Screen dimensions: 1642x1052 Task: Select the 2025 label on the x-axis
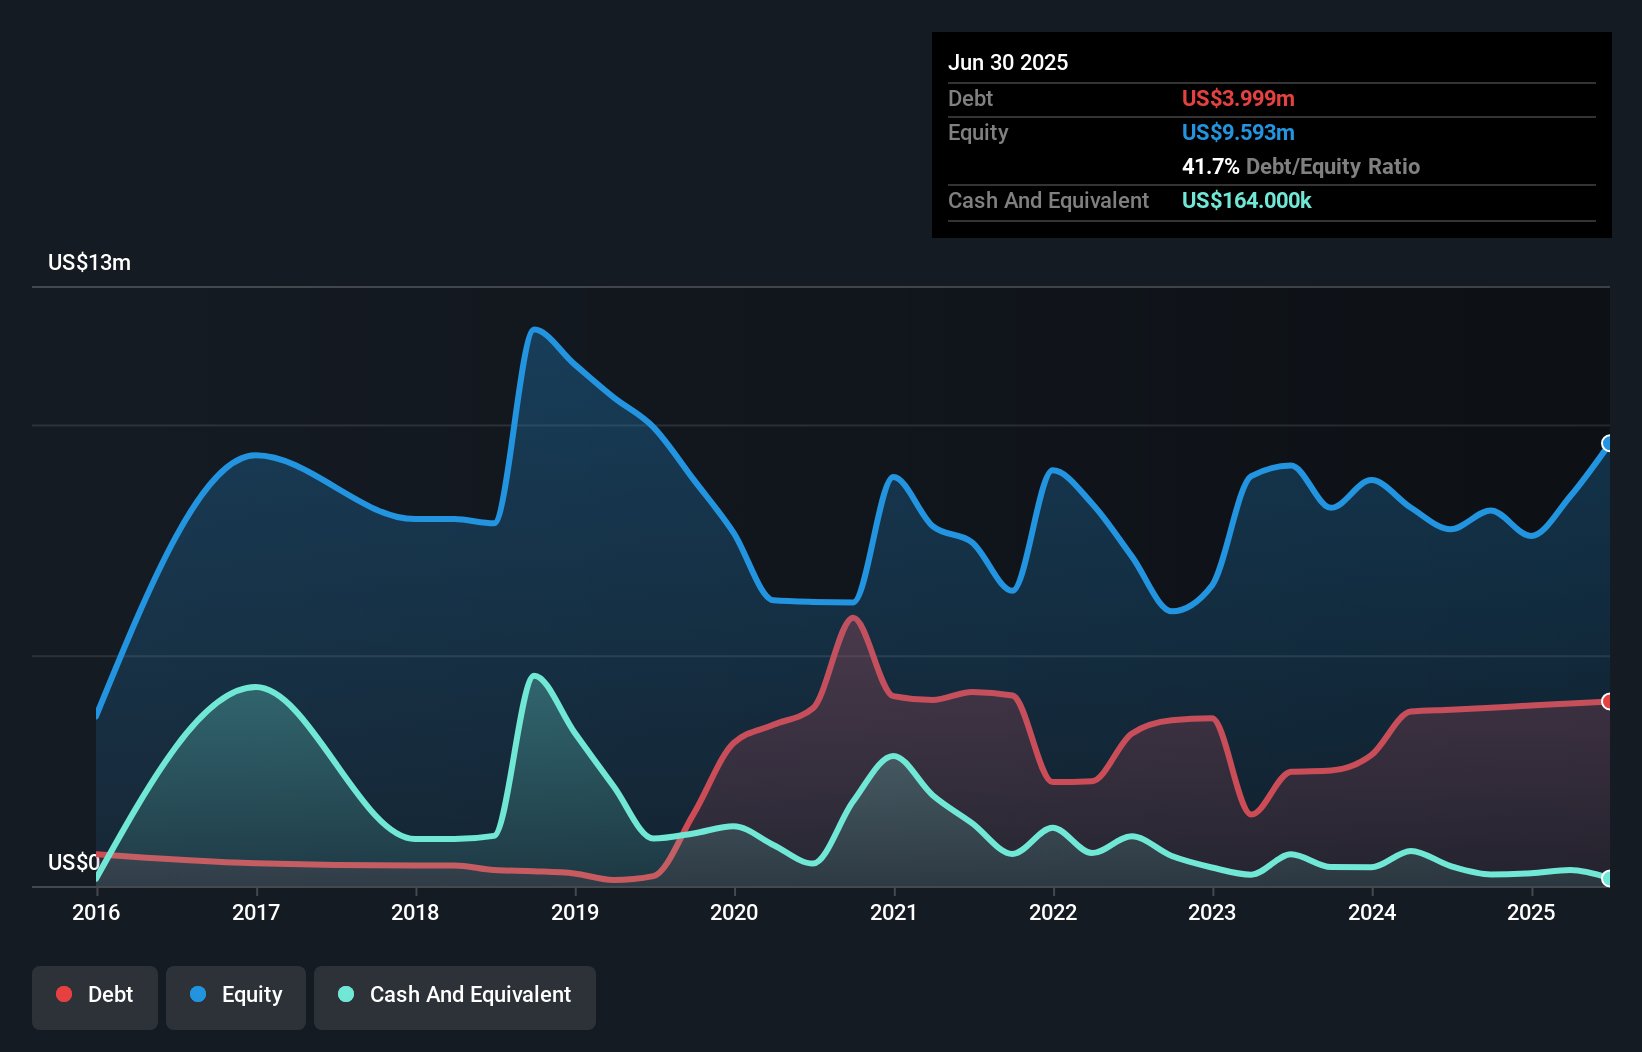click(1532, 912)
